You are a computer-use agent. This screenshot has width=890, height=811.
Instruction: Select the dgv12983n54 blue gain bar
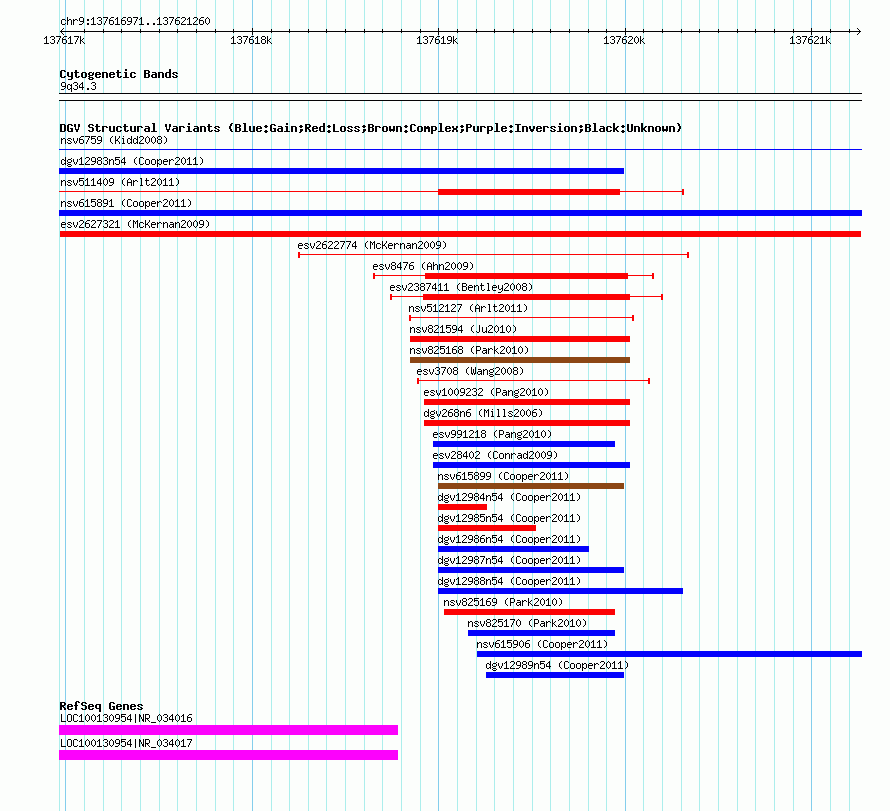tap(341, 171)
